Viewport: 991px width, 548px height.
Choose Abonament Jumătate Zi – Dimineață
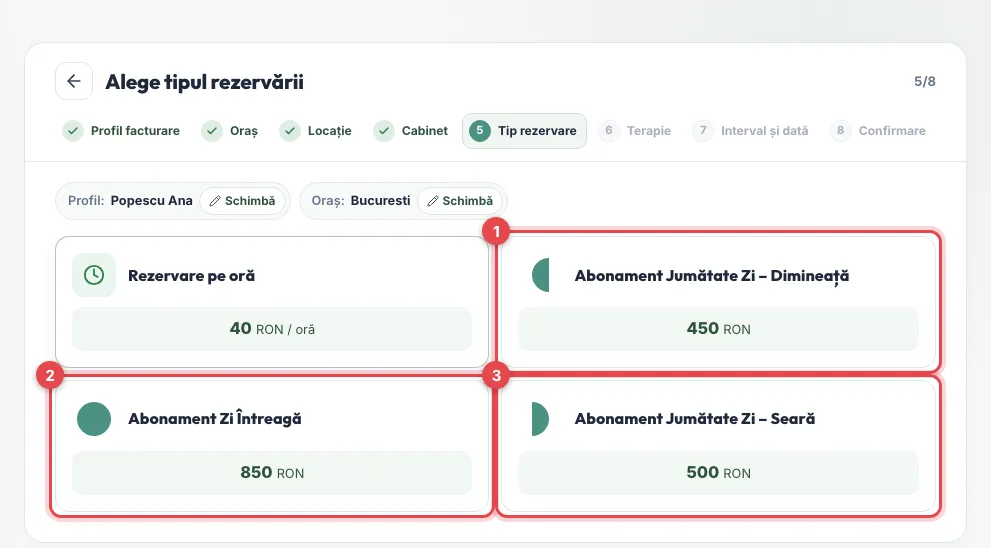click(719, 302)
